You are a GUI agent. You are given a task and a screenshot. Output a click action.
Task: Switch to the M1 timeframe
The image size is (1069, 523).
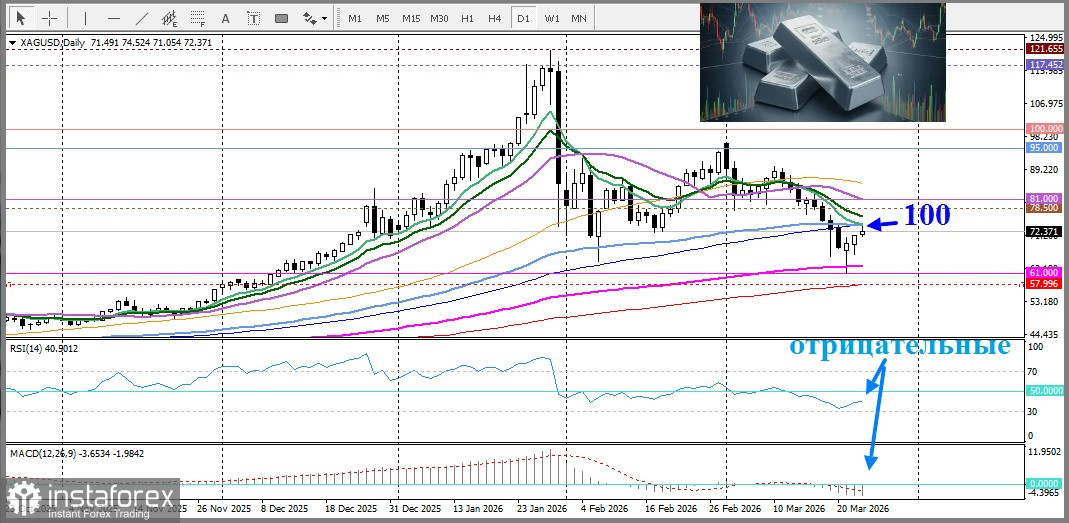coord(355,18)
